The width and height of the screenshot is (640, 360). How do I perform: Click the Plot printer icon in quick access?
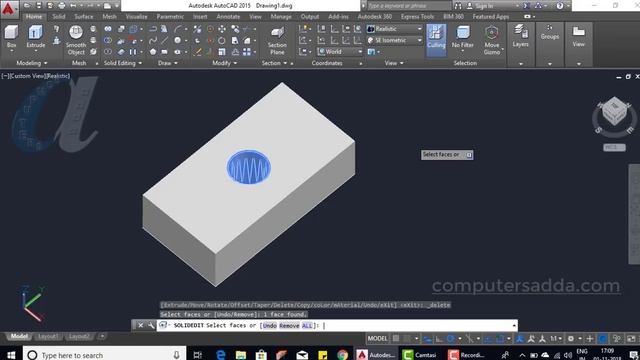pos(62,6)
